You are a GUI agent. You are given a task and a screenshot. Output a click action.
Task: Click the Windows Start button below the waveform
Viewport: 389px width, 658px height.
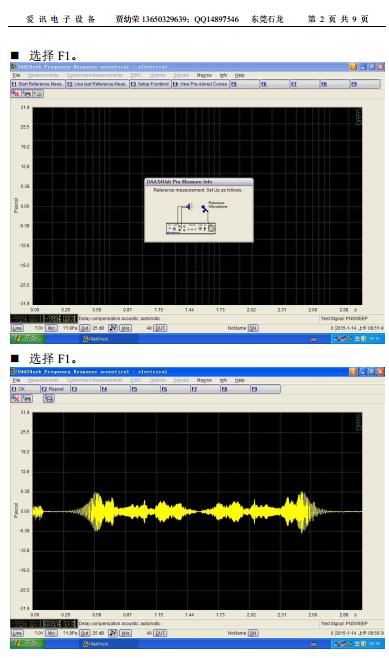(24, 643)
